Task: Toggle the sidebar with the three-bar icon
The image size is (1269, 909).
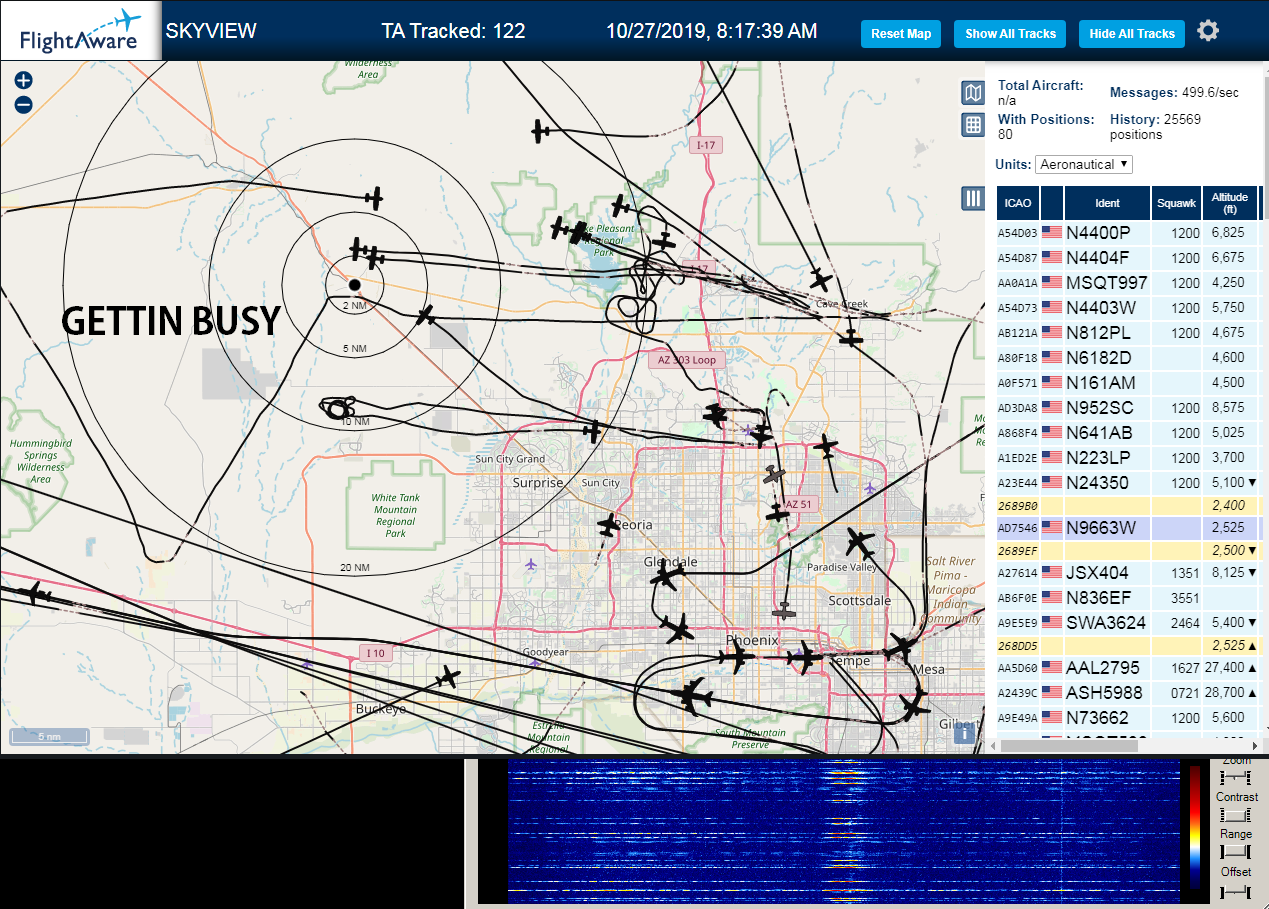Action: click(973, 198)
